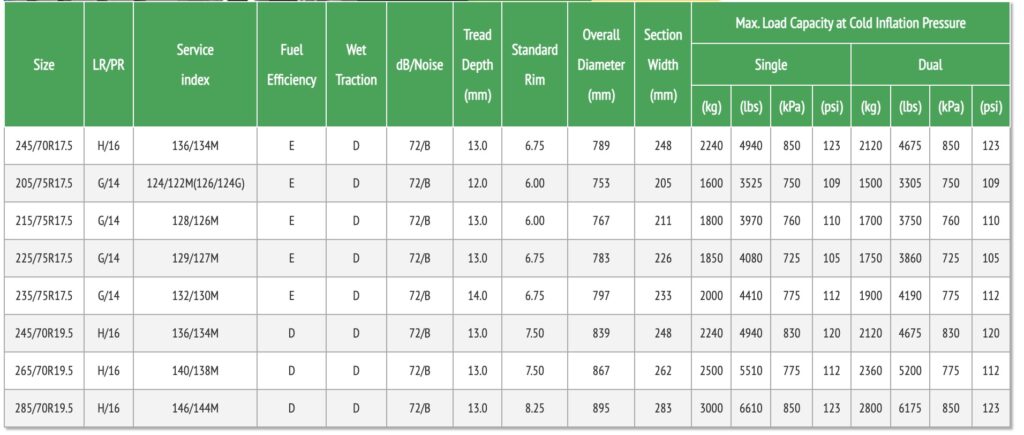This screenshot has height=435, width=1024.
Task: Click the dB/Noise column header
Action: click(420, 65)
